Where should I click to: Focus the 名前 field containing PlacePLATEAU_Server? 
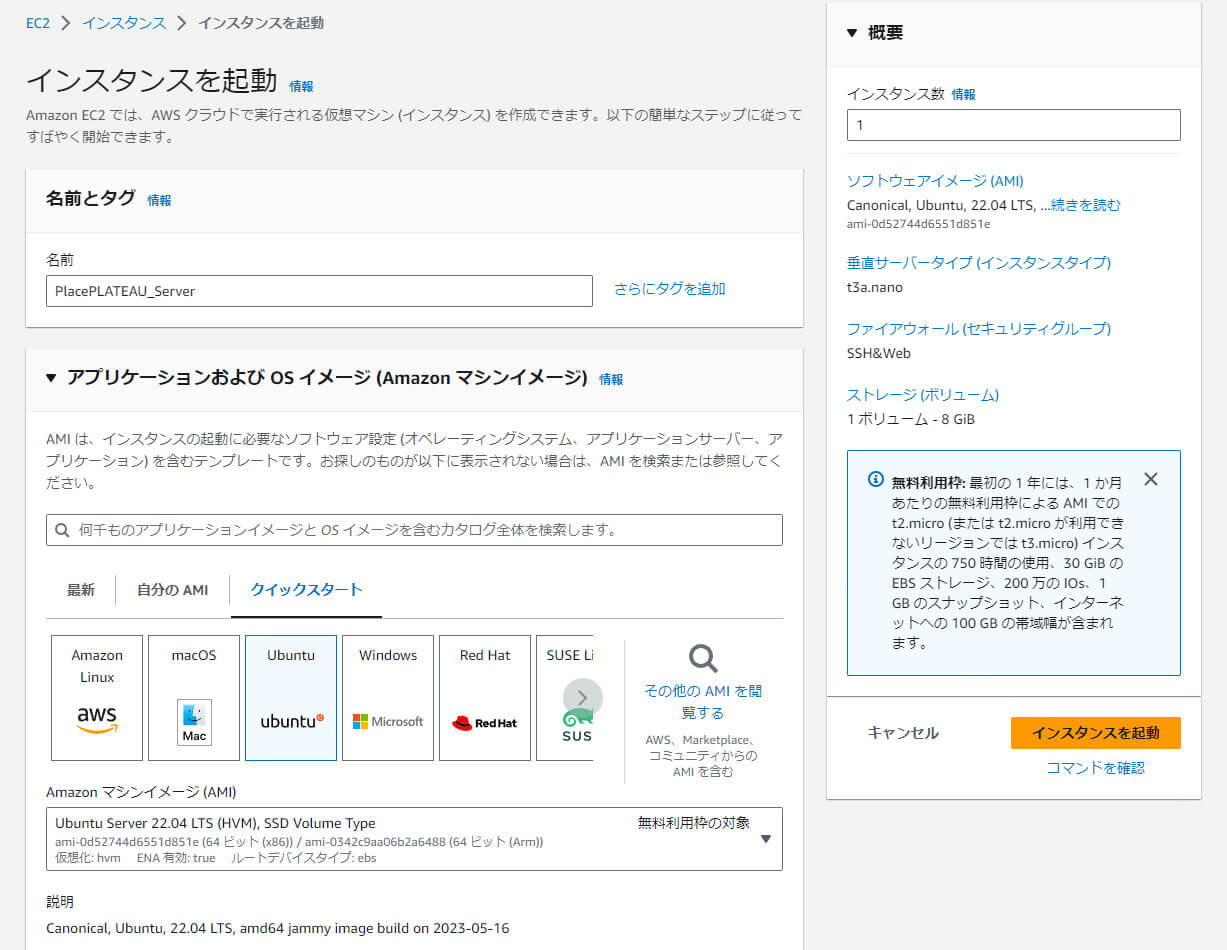click(x=319, y=291)
